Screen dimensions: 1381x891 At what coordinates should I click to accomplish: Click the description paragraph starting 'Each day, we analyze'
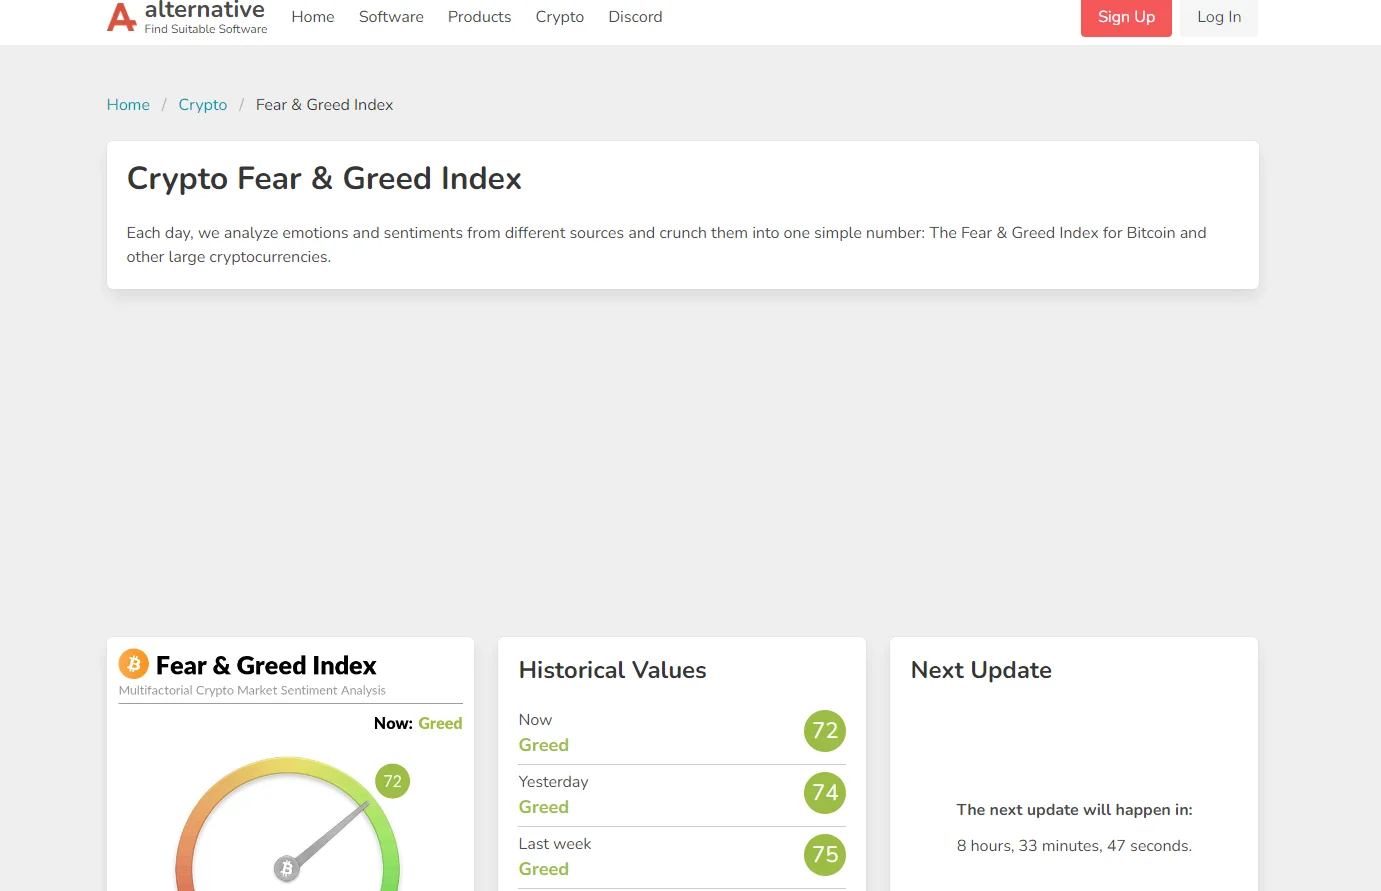[x=666, y=245]
